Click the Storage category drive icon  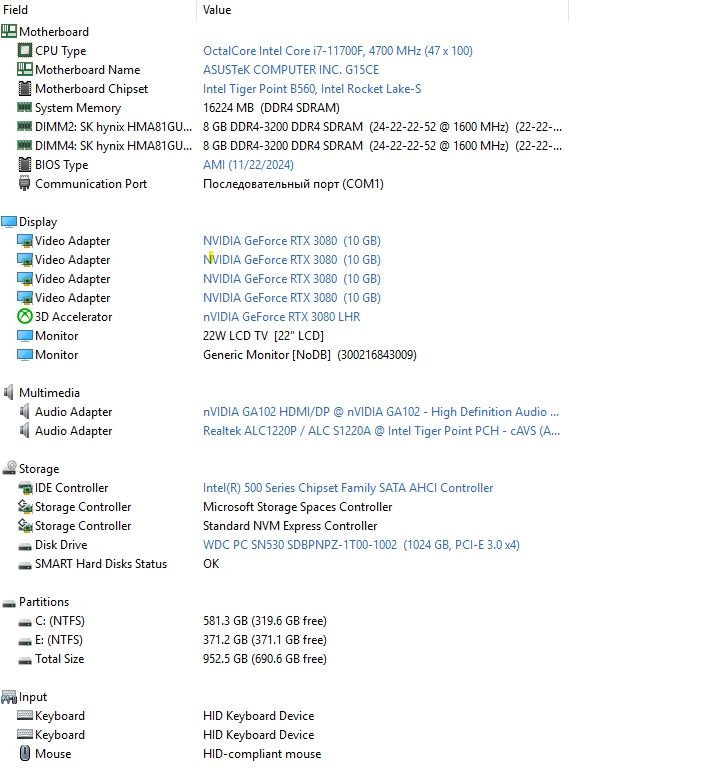9,468
